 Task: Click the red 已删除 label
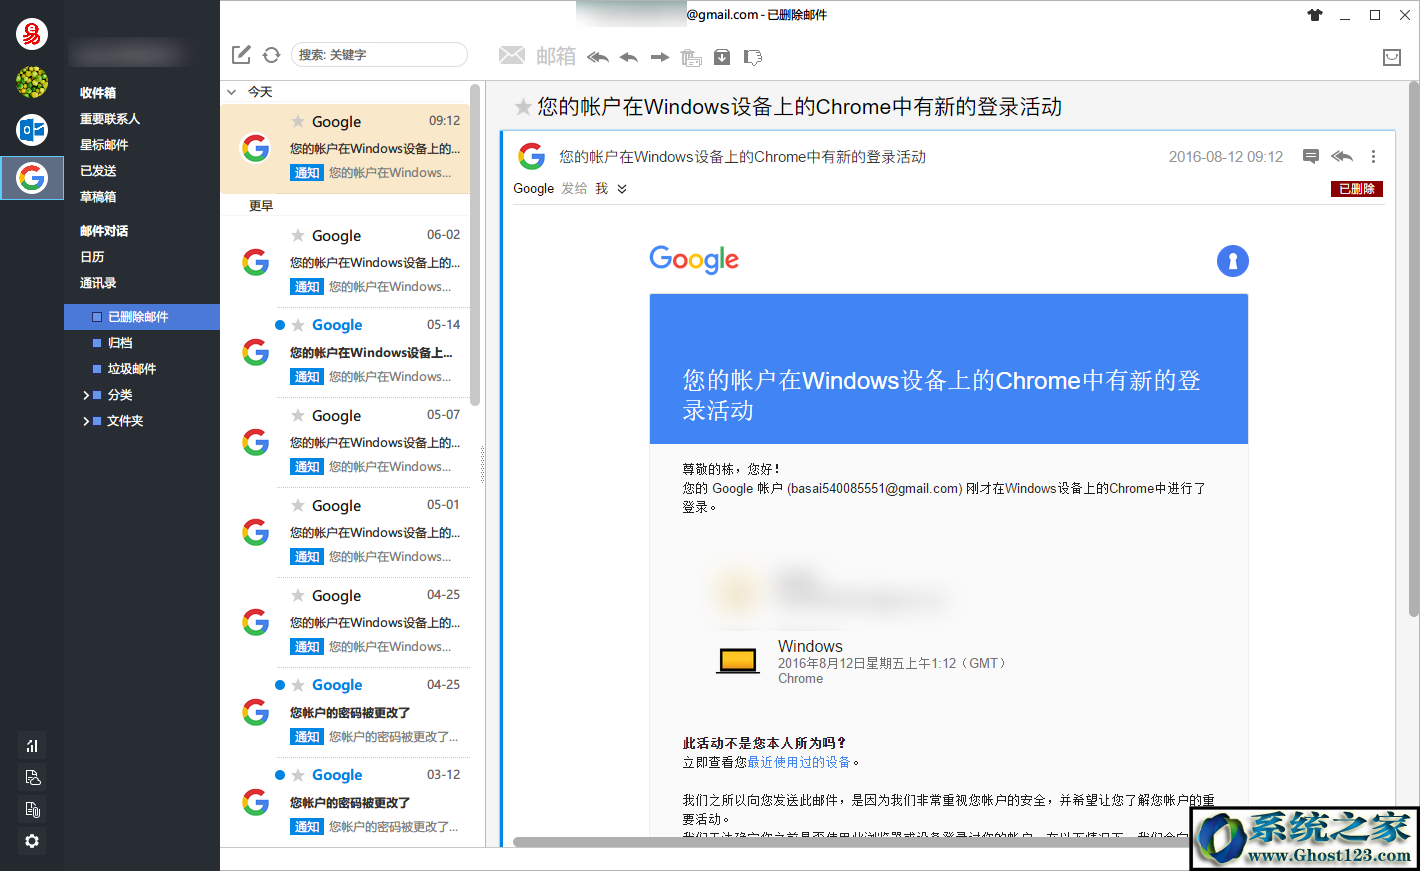tap(1357, 189)
